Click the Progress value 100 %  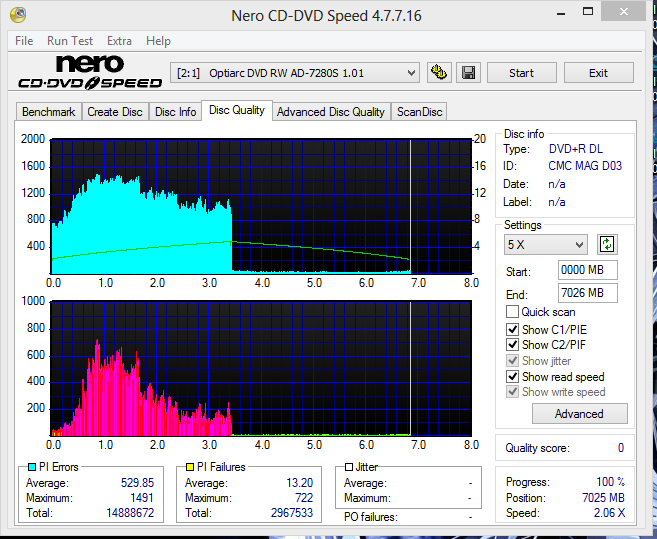click(610, 482)
